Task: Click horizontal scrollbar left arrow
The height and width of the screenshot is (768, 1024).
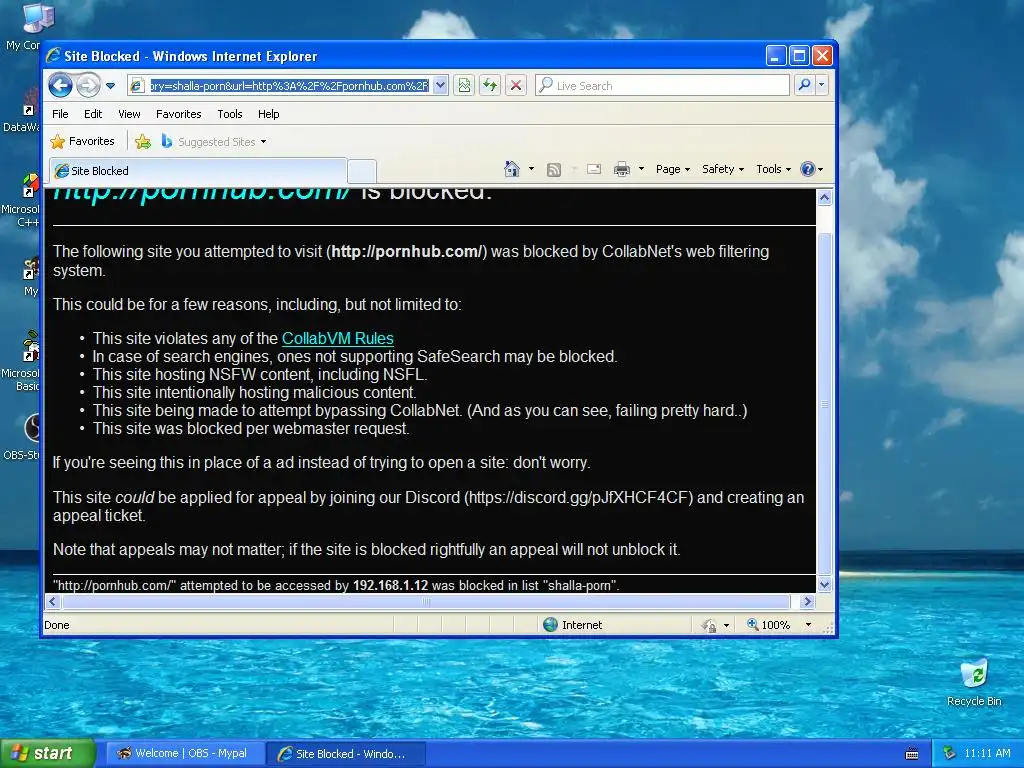Action: click(x=53, y=601)
